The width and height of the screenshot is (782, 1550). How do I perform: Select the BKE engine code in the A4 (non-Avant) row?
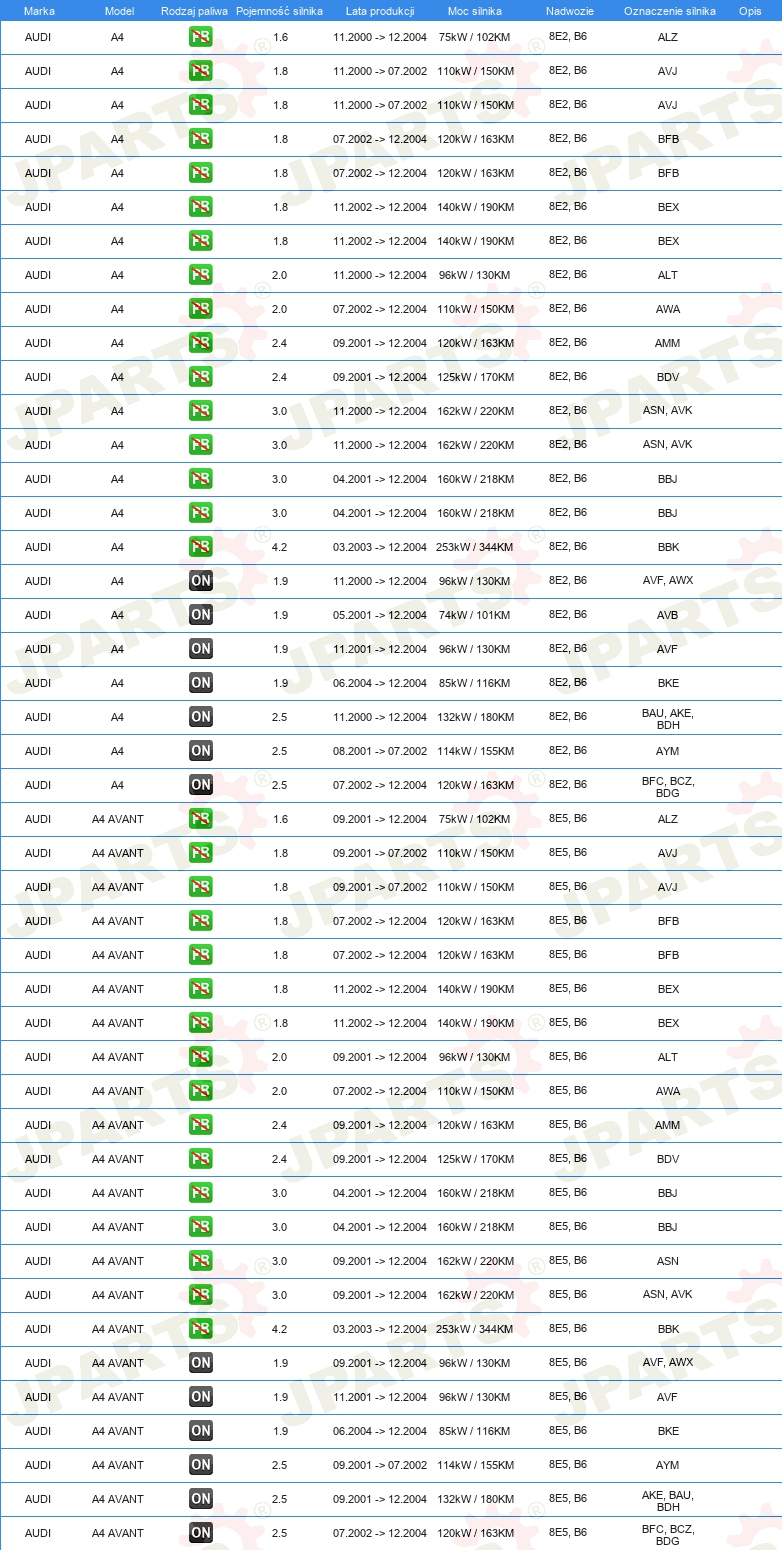pos(668,684)
